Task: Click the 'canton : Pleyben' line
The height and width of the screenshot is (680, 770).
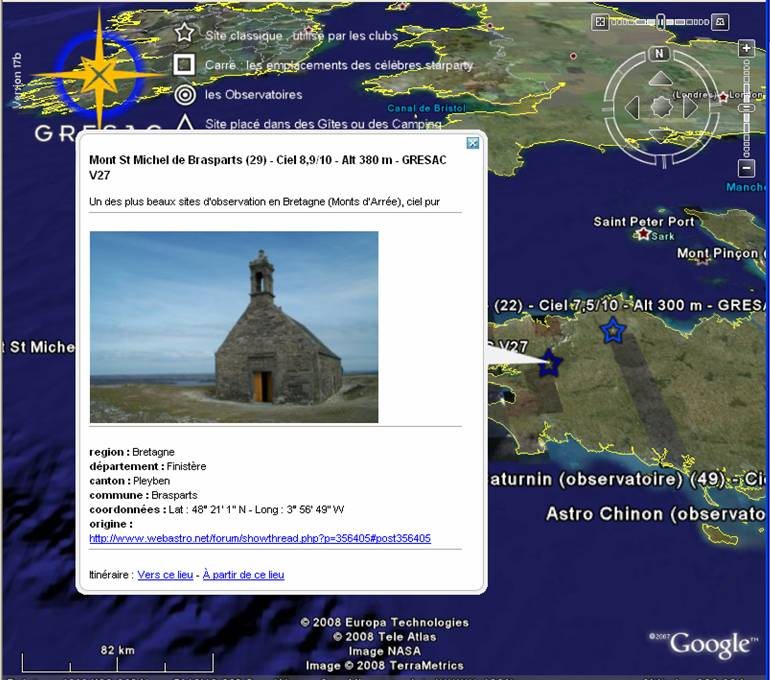Action: tap(130, 481)
